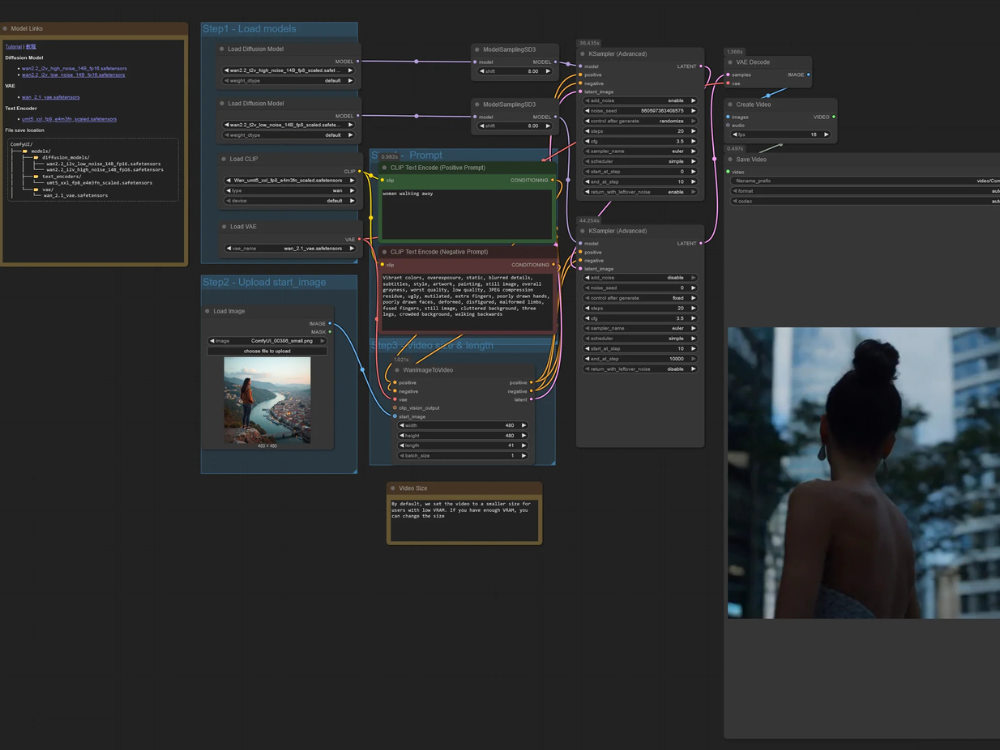This screenshot has height=750, width=1000.
Task: Collapse the CLIP Text Encode (Negative Prompt) node dot
Action: [384, 252]
